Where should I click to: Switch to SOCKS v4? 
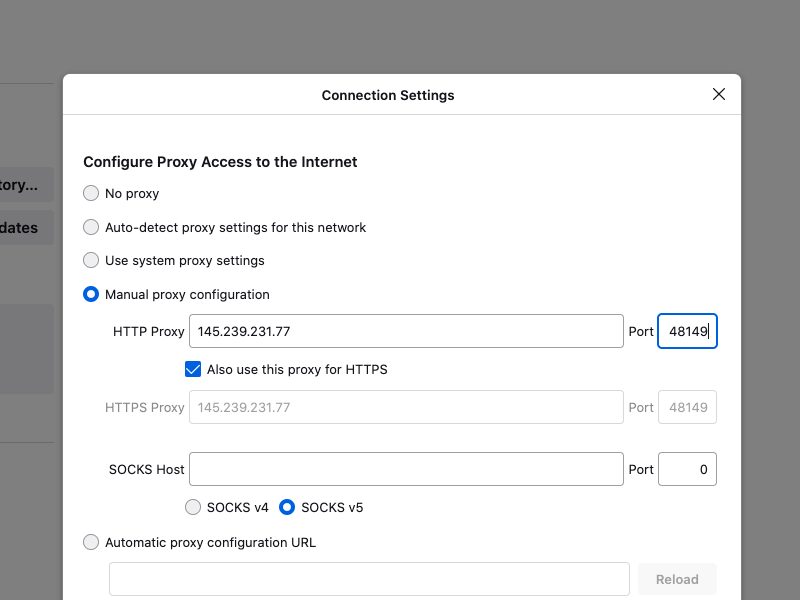(193, 507)
